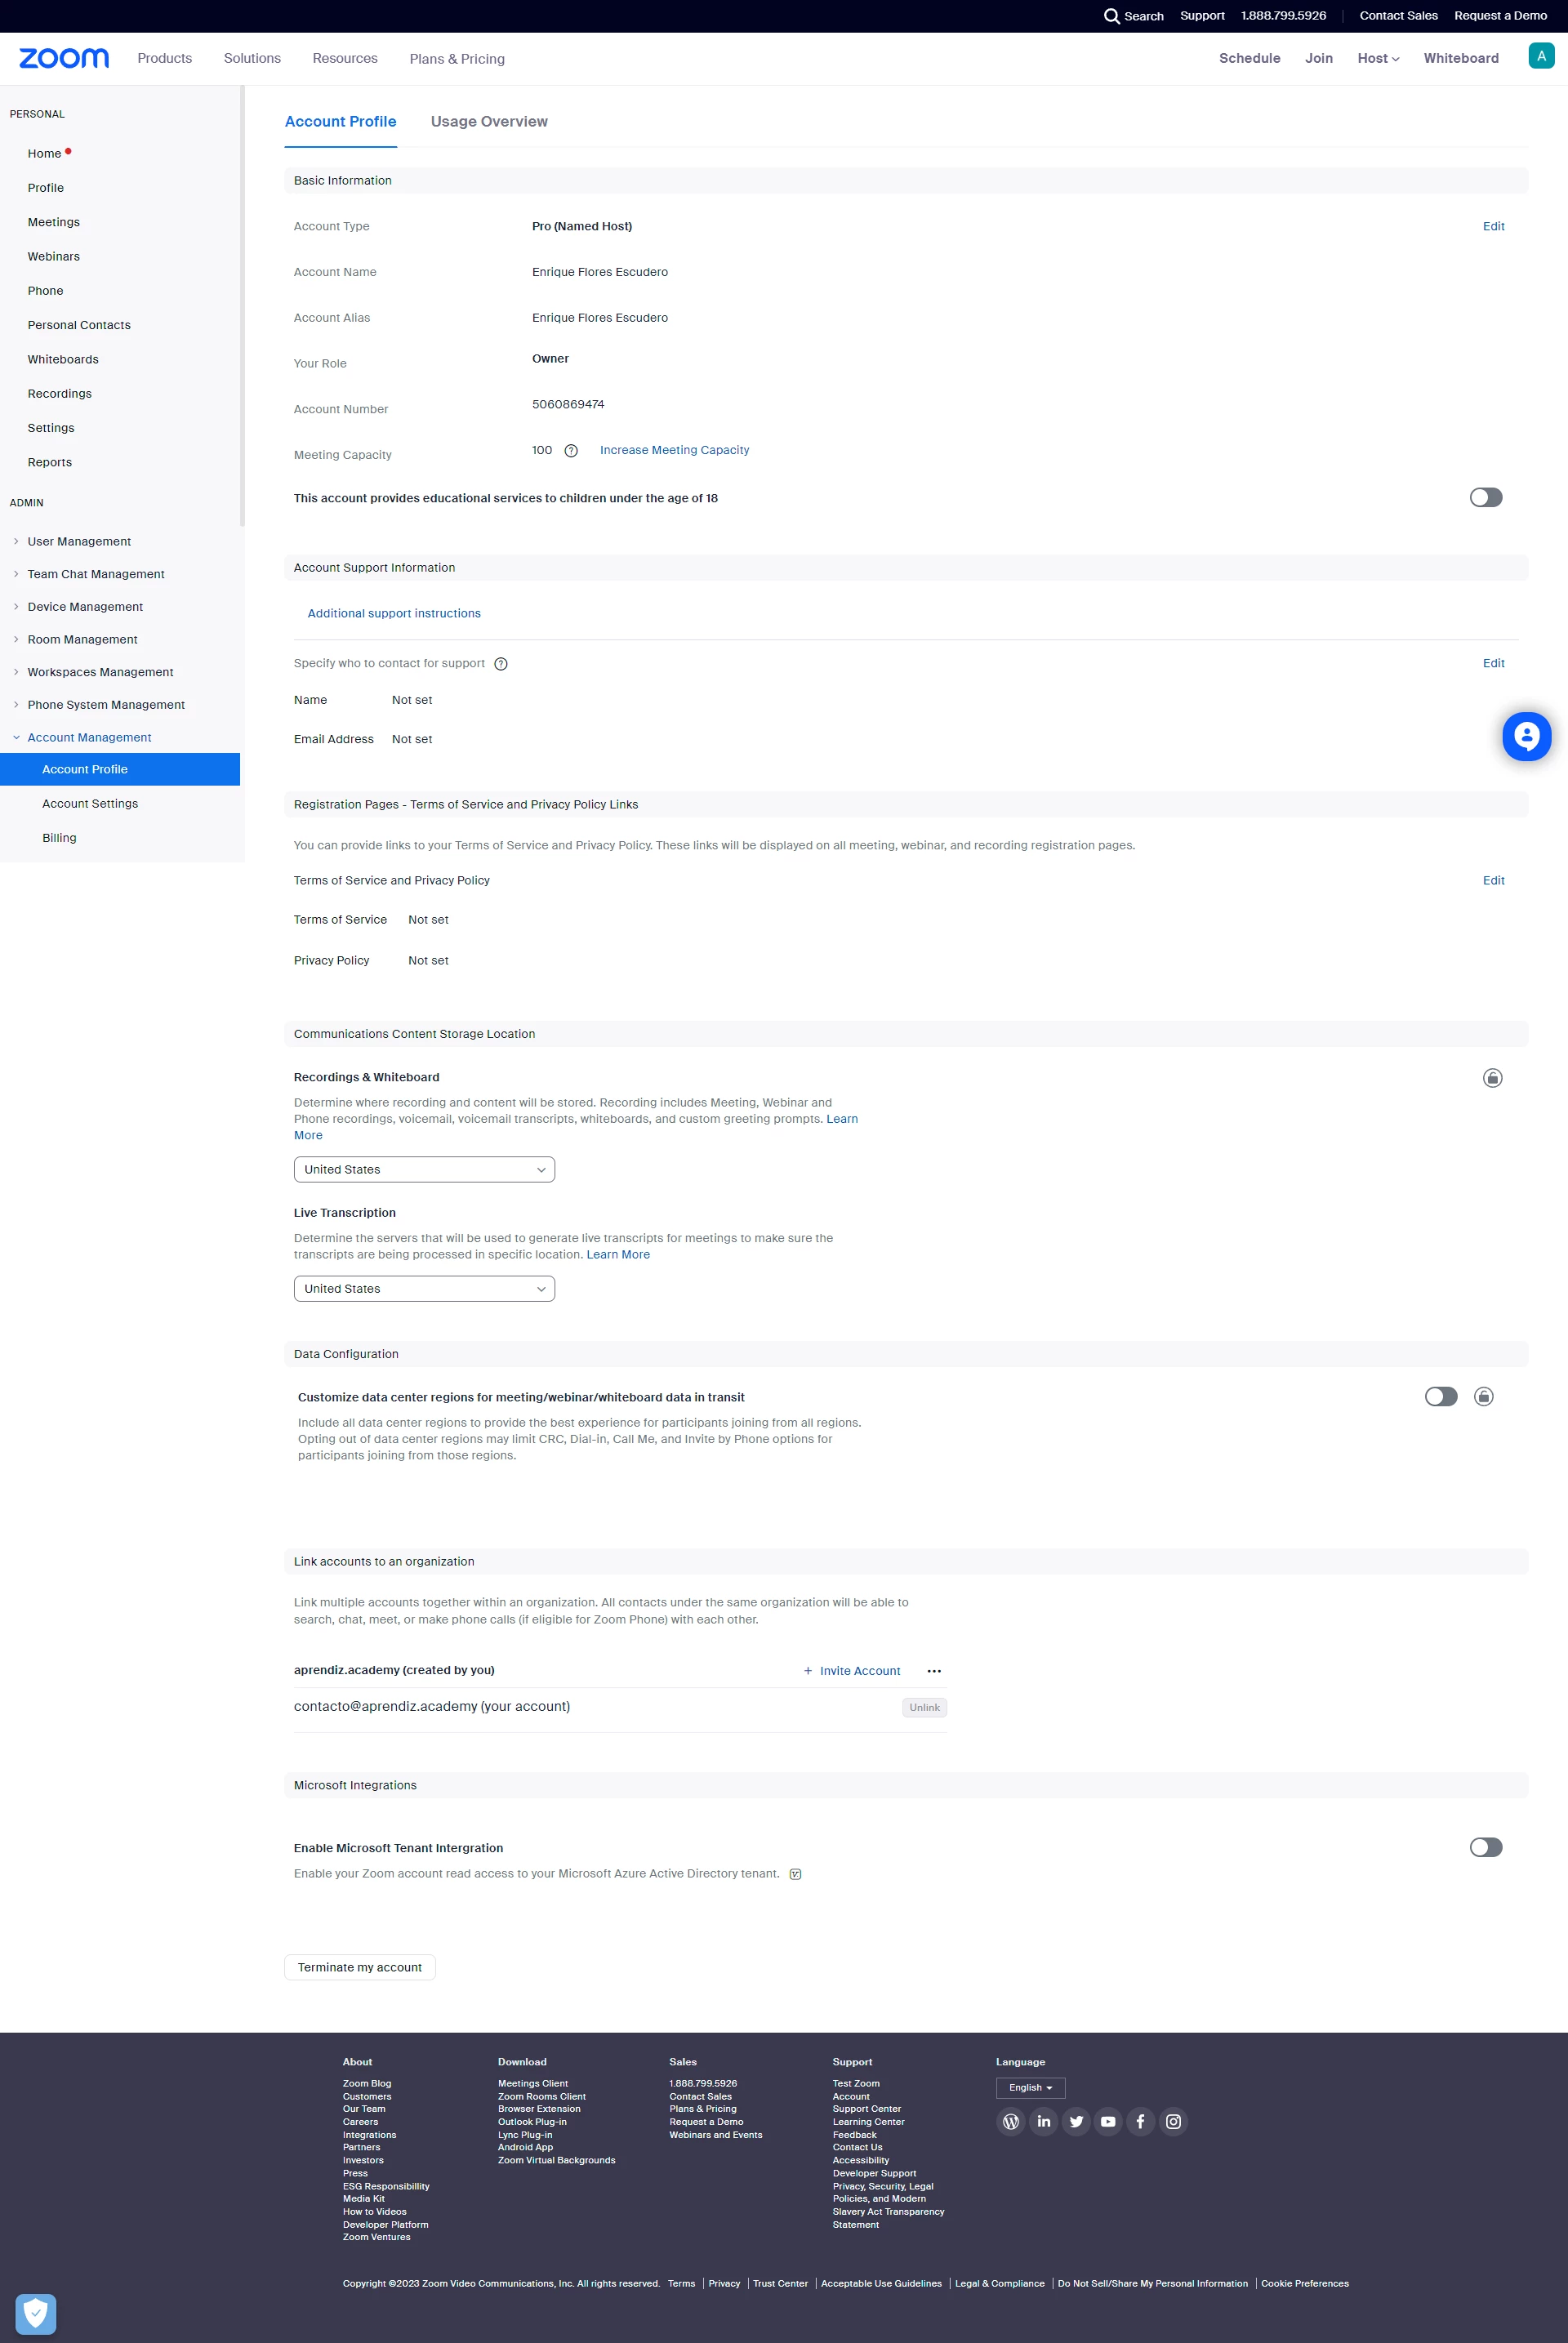Open Recordings & Whiteboard location dropdown
1568x2343 pixels.
click(424, 1169)
